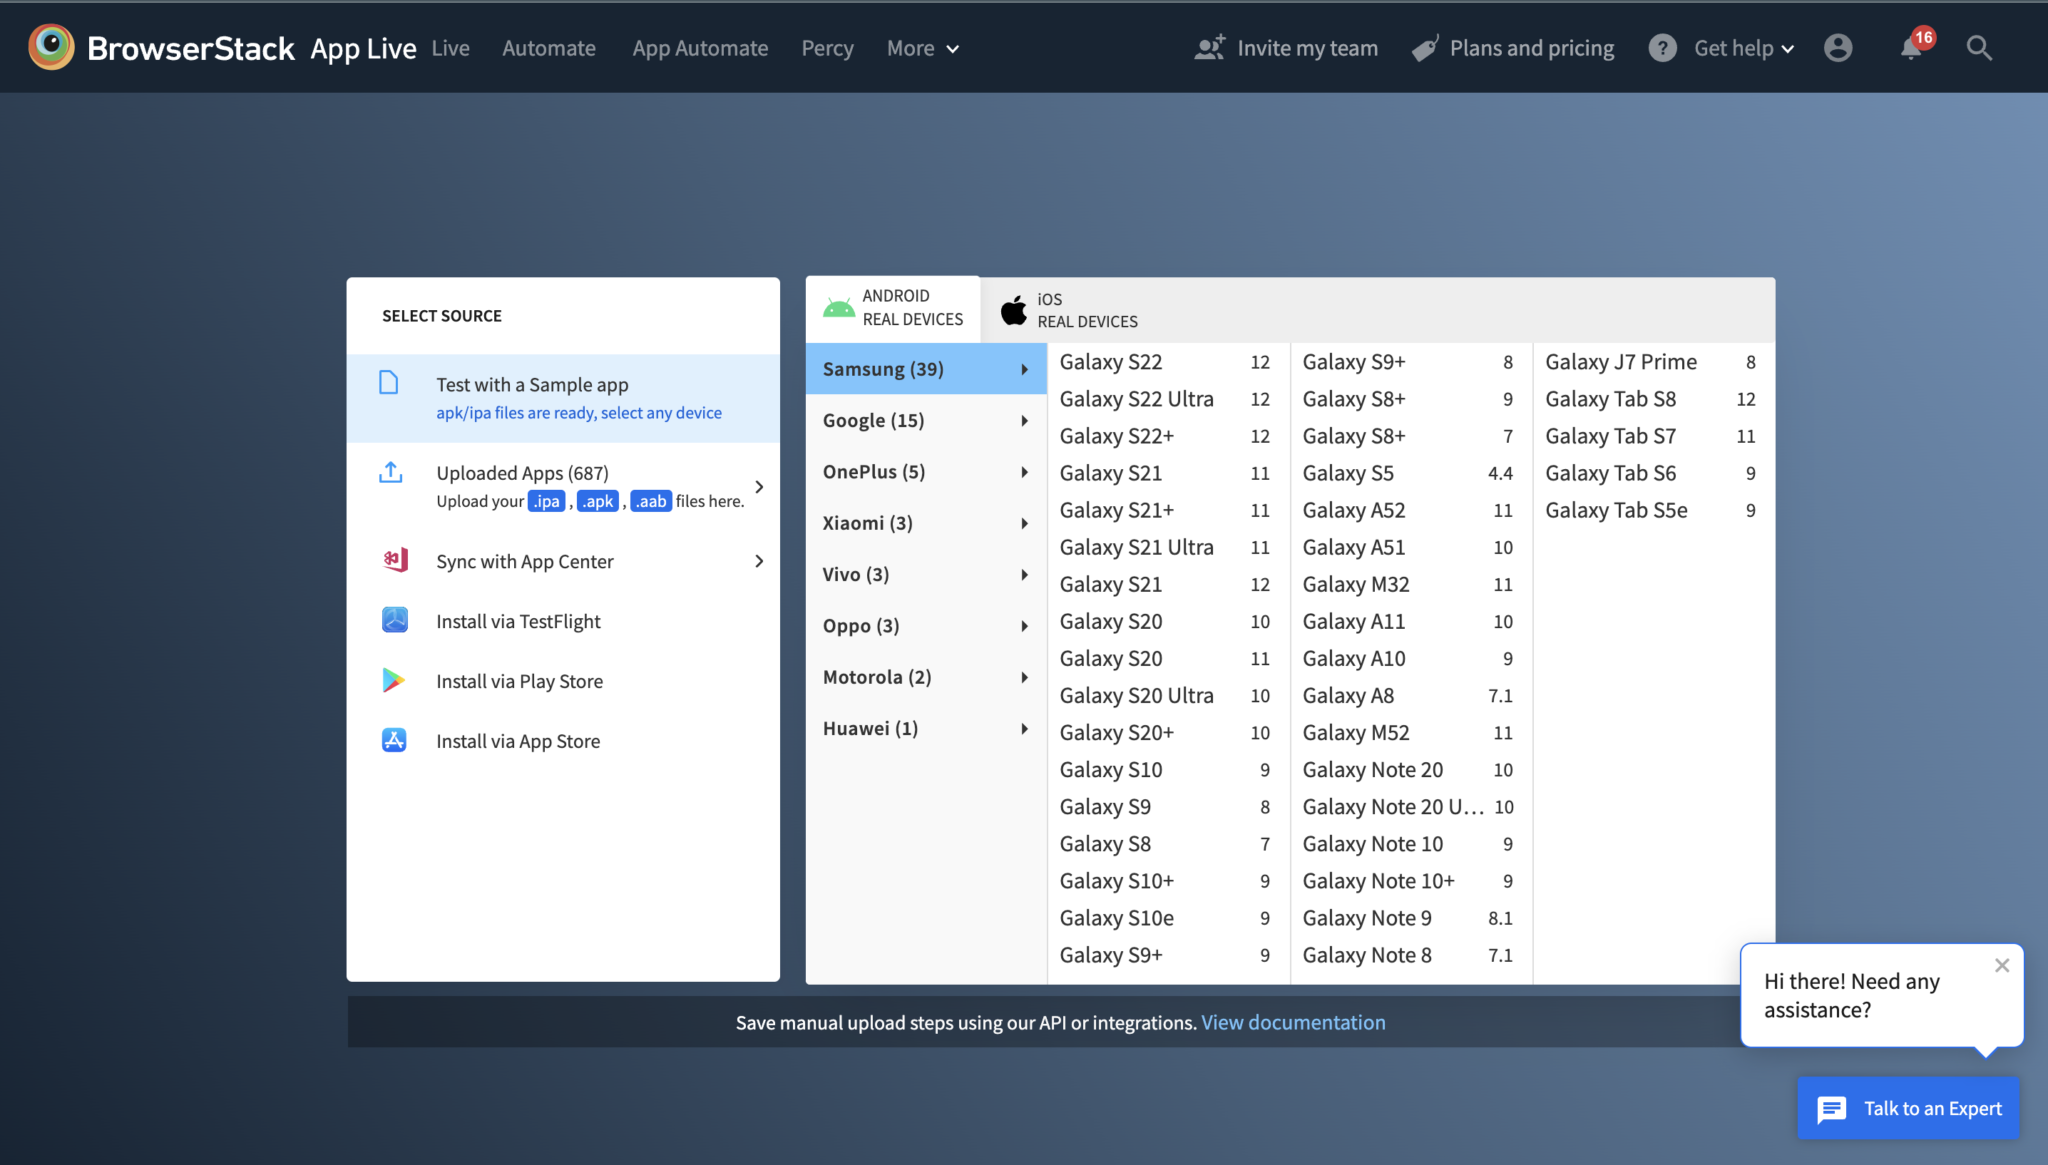Open the user account profile icon

tap(1839, 47)
